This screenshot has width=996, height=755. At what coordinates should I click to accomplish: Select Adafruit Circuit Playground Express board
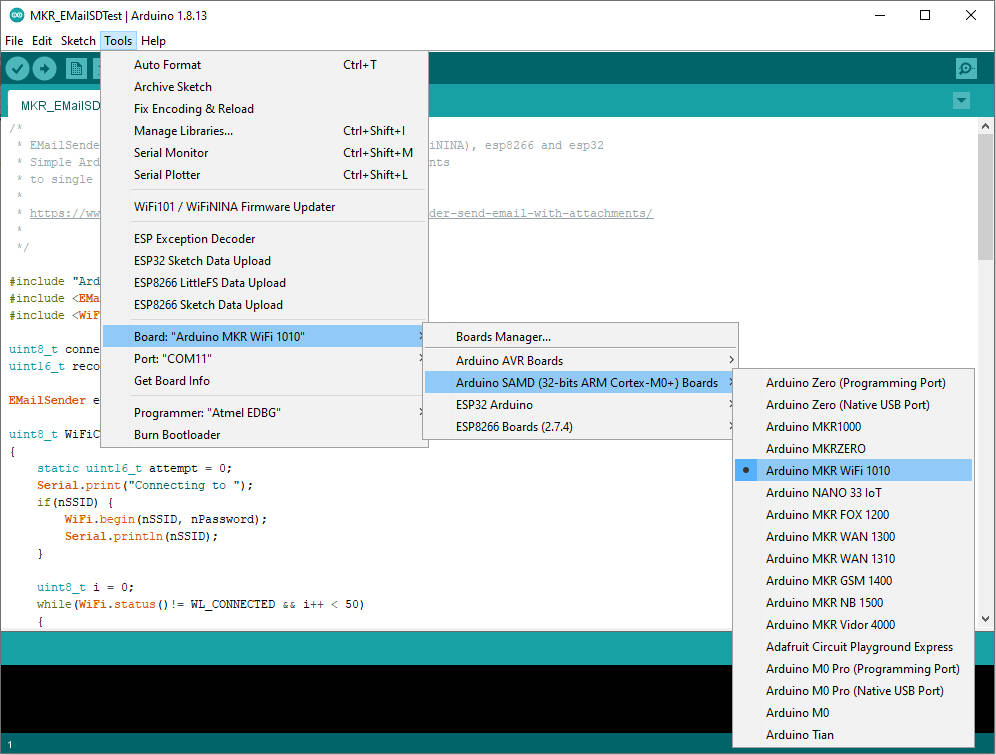tap(853, 647)
